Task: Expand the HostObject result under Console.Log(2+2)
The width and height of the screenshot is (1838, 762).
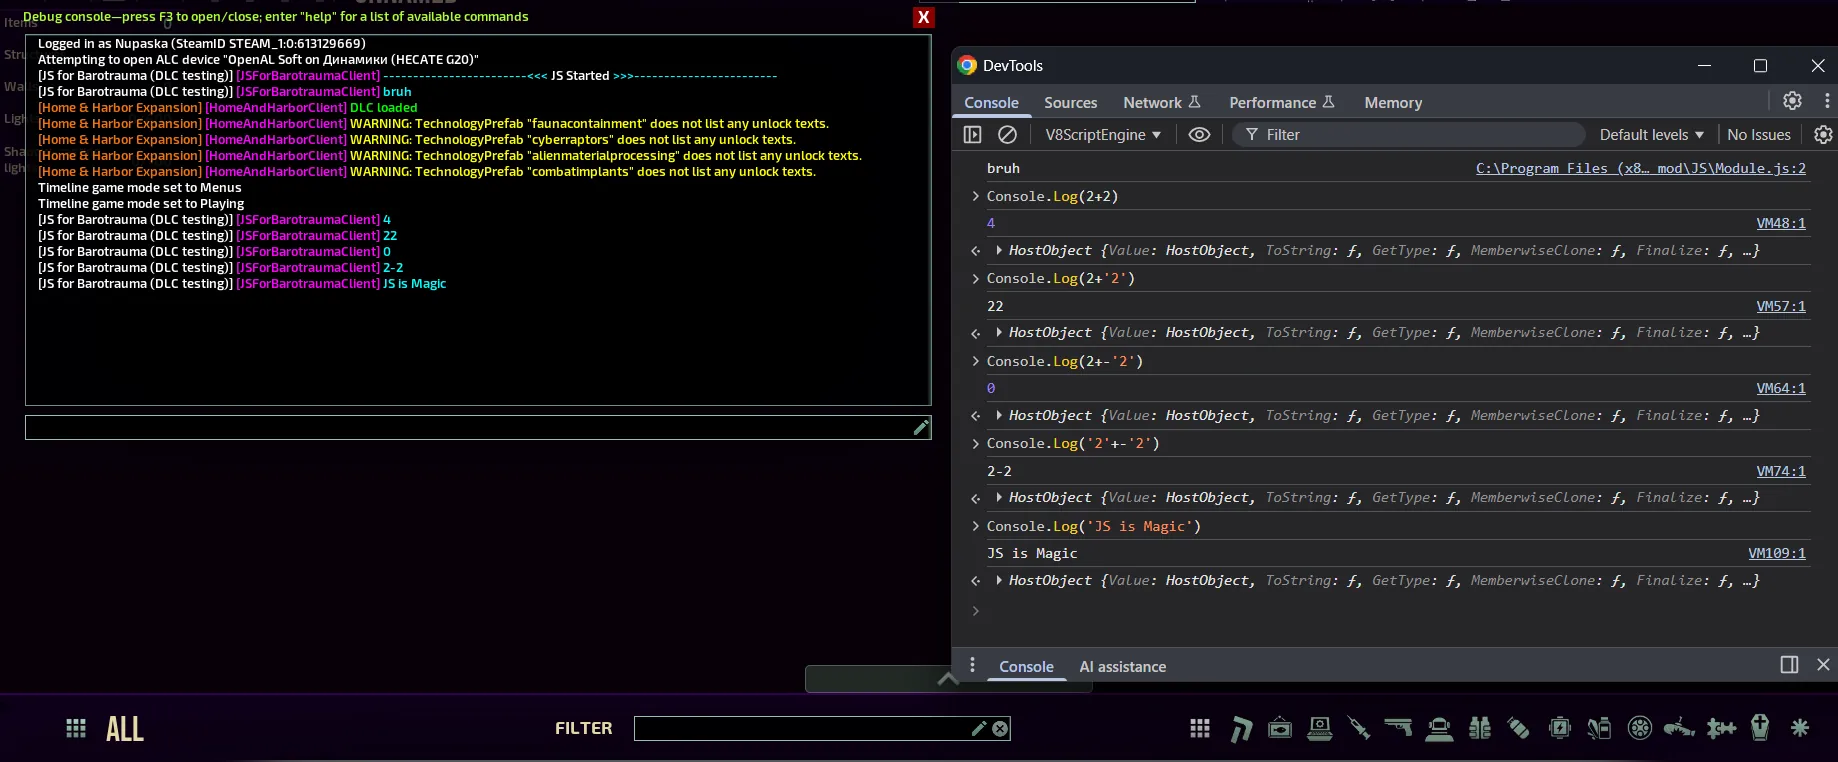Action: [999, 250]
